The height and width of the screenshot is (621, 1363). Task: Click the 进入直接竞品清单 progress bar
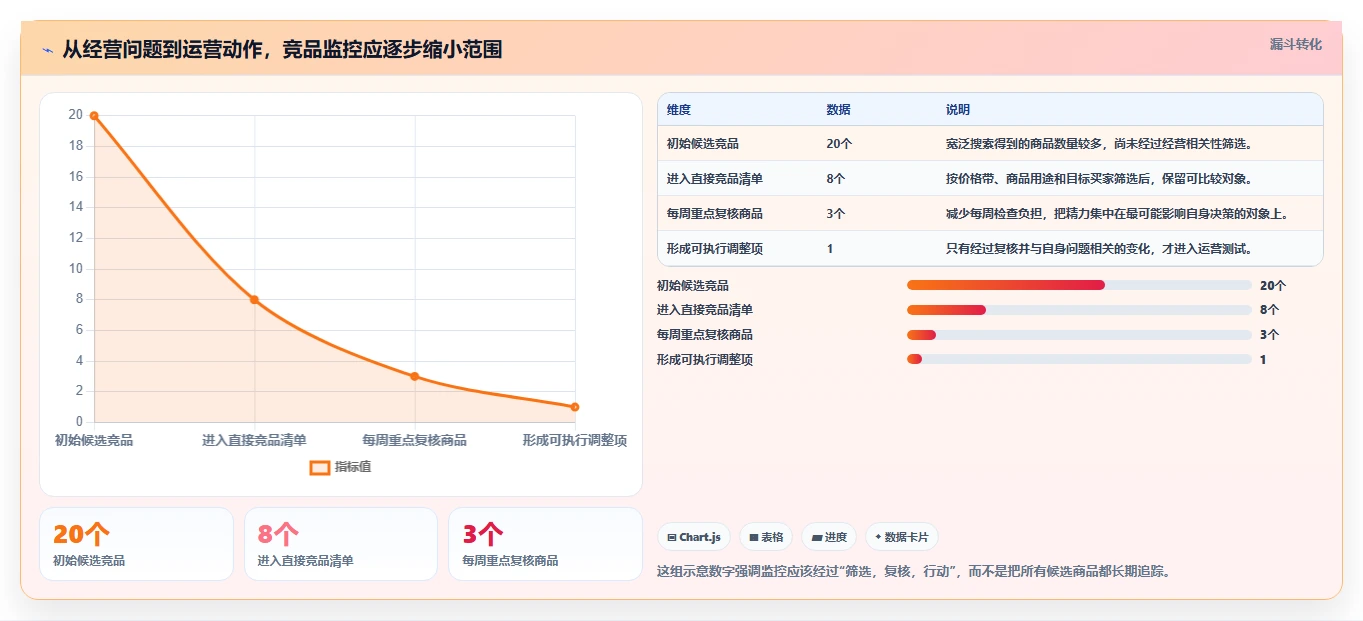pyautogui.click(x=1079, y=310)
